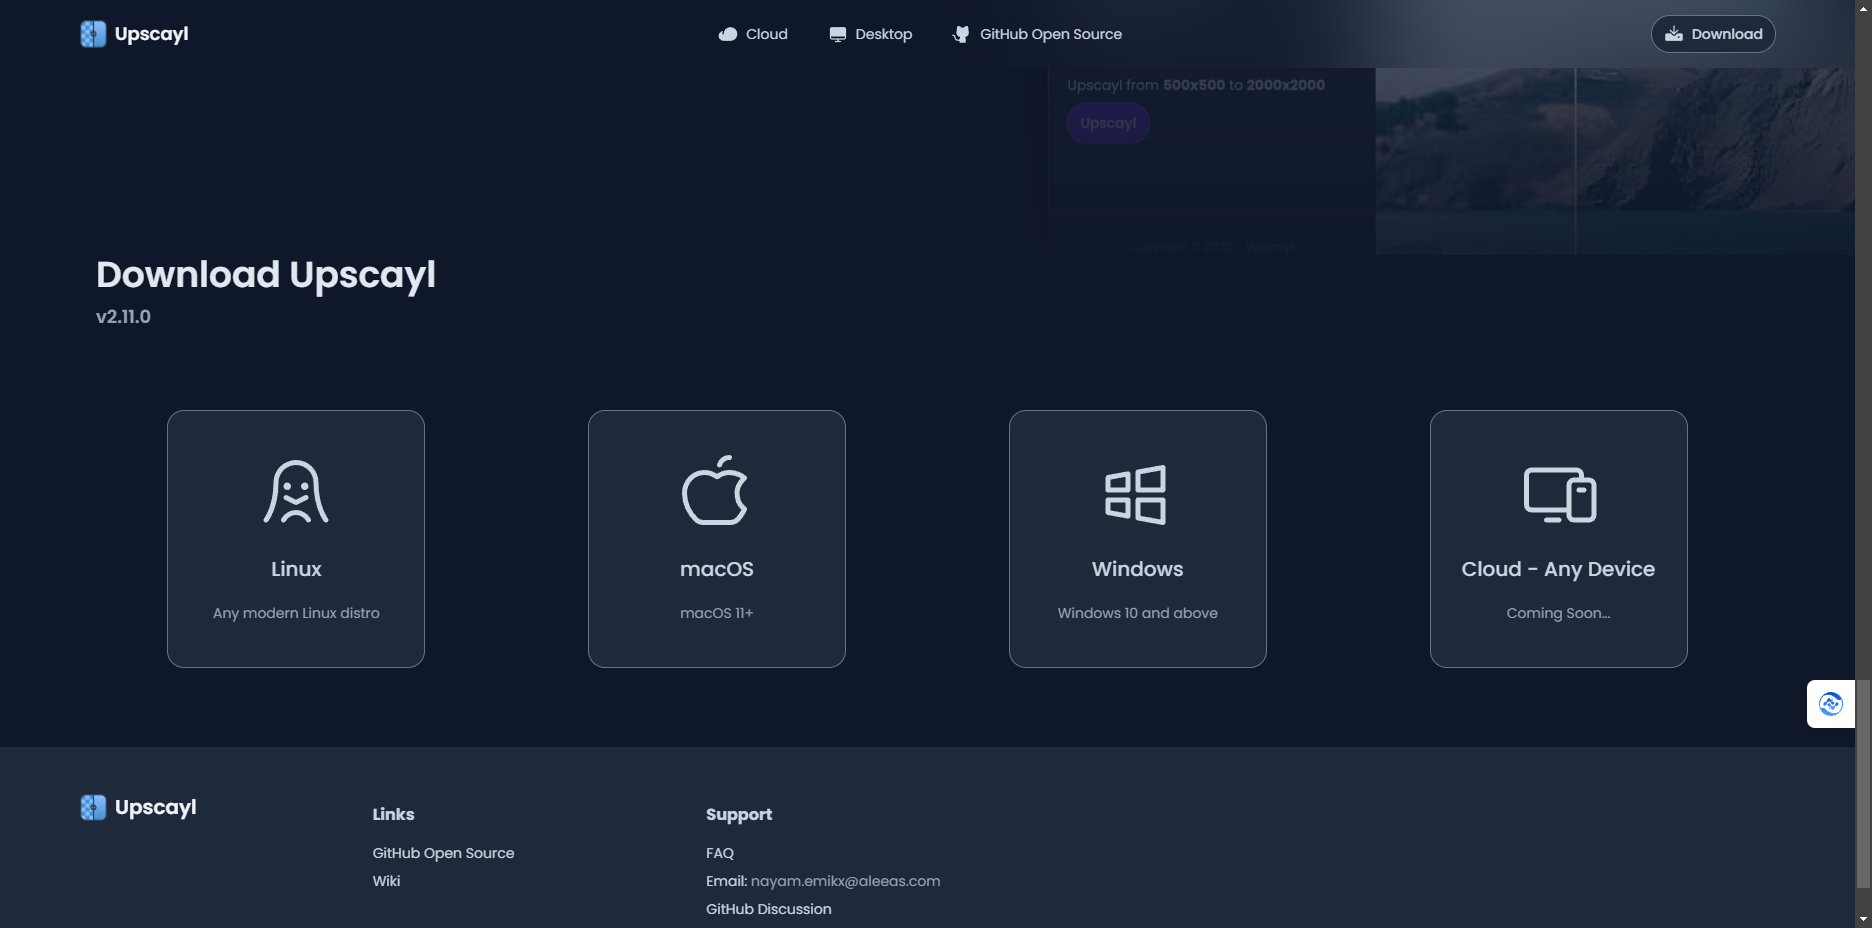Click the Upscayl logo icon in header
The image size is (1872, 928).
click(93, 34)
